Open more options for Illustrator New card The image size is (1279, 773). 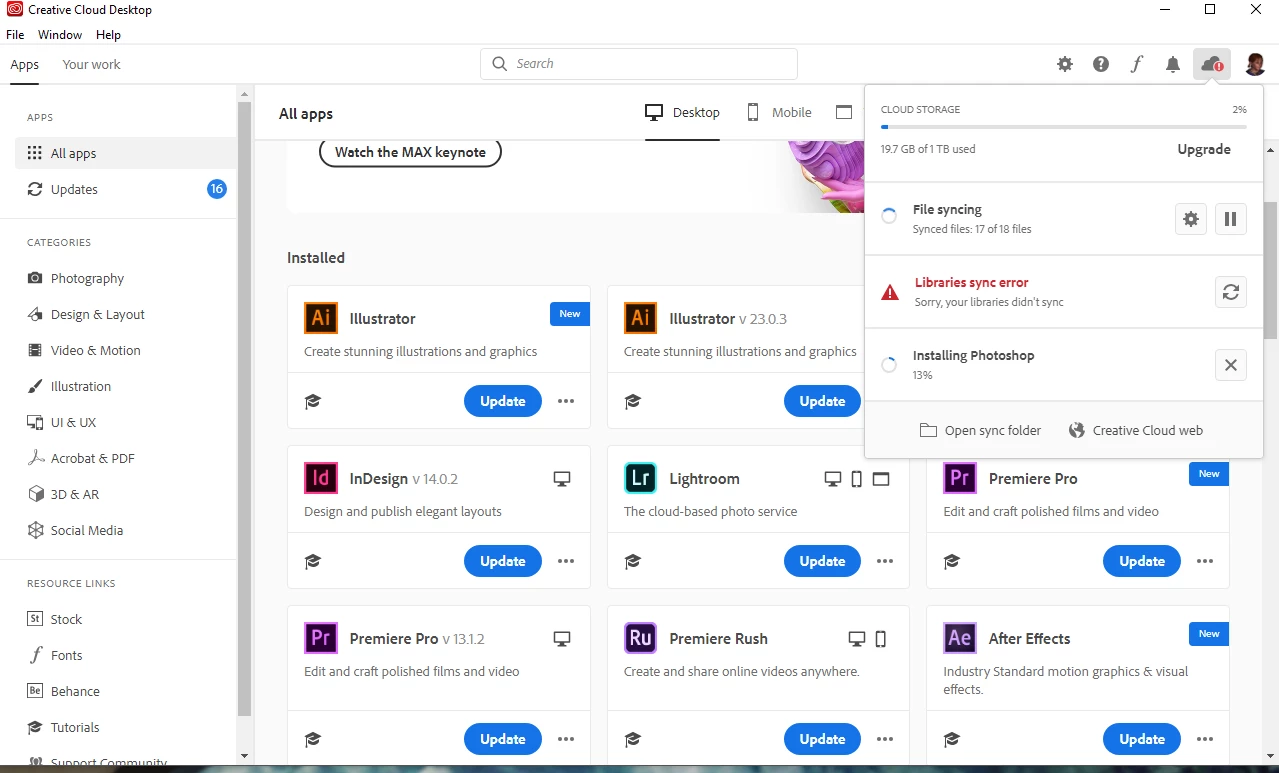coord(566,401)
